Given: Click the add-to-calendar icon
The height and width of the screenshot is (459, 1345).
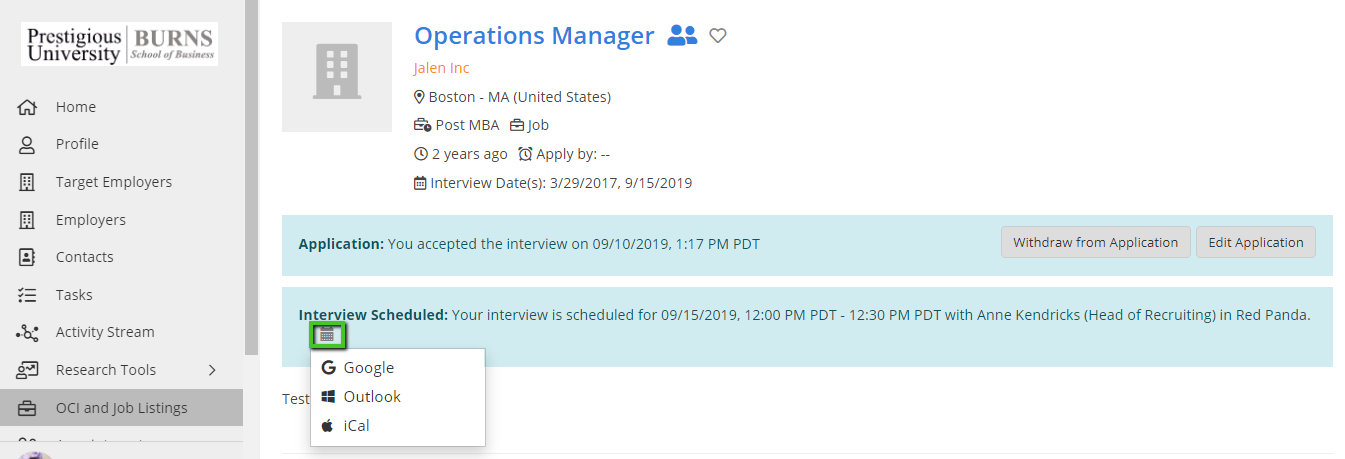Looking at the screenshot, I should pos(327,335).
